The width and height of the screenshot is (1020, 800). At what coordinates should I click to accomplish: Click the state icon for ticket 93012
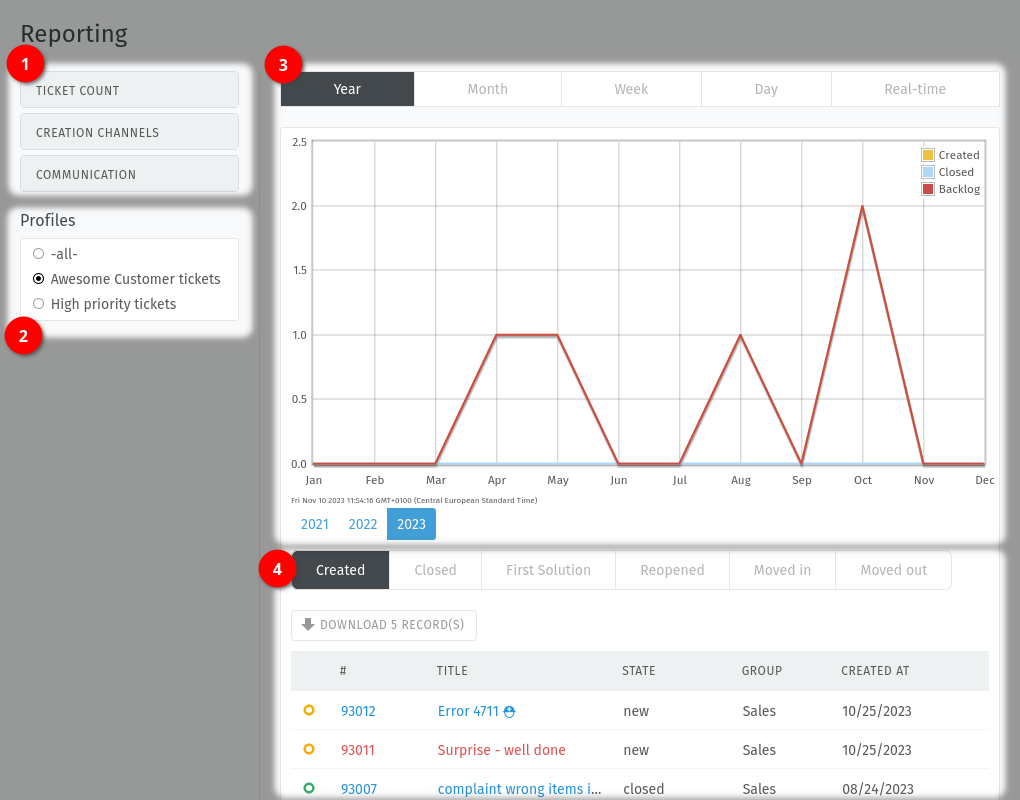point(309,710)
